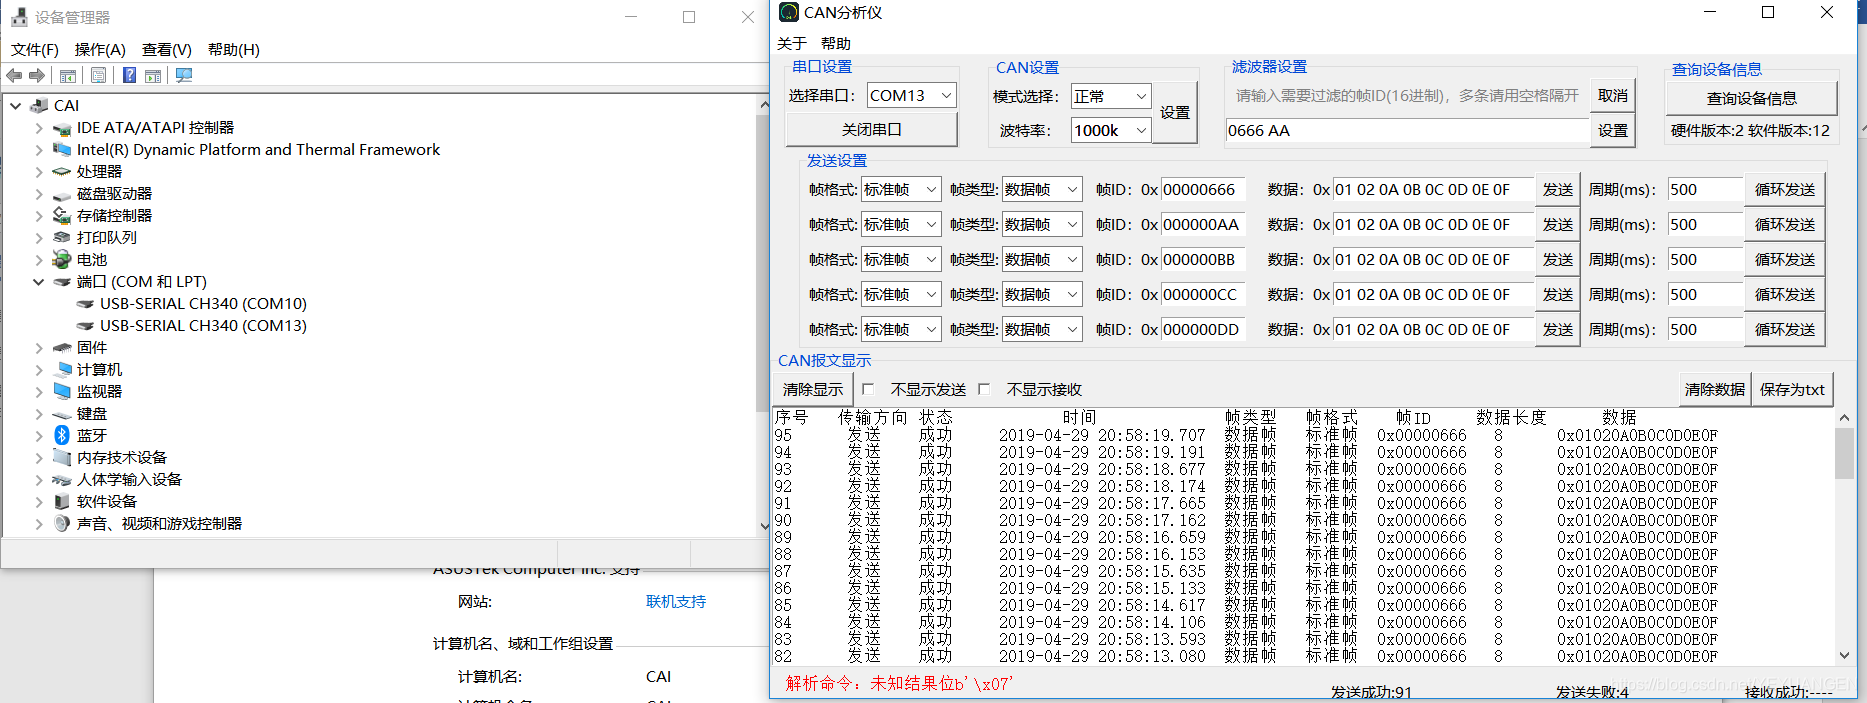Collapse the 端口 (COM 和 LPT) node
Viewport: 1867px width, 703px height.
click(x=38, y=282)
